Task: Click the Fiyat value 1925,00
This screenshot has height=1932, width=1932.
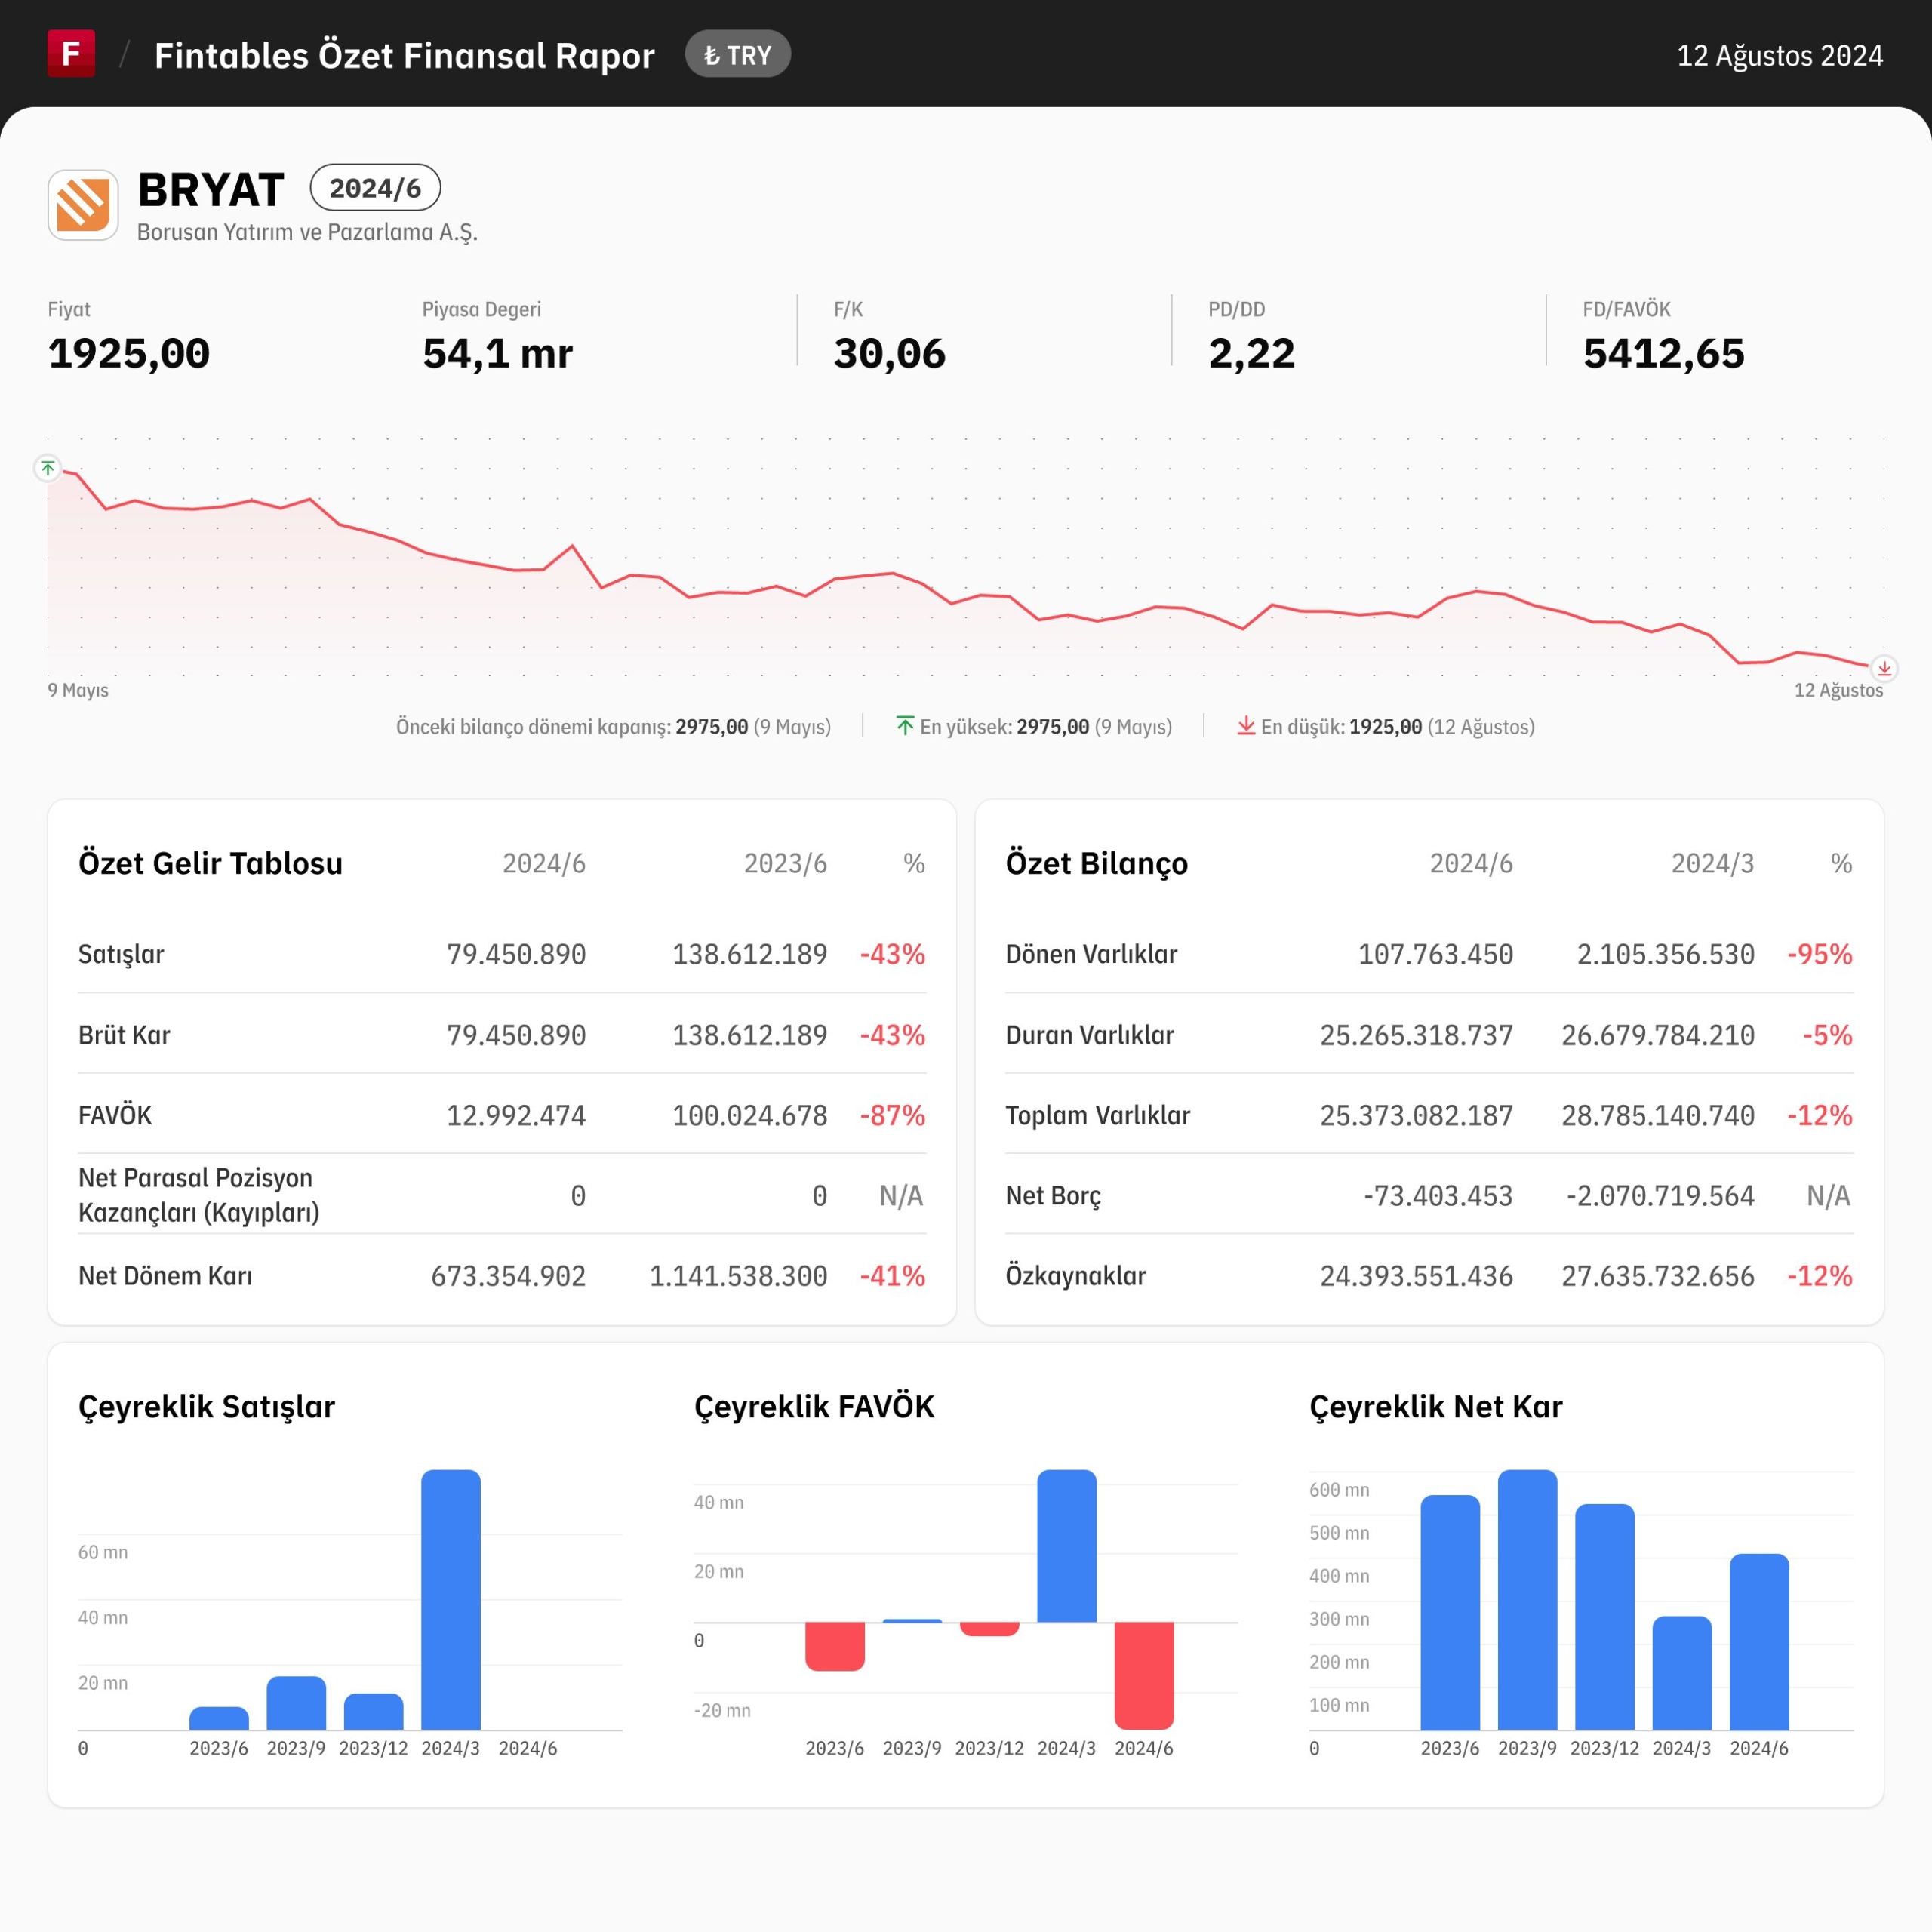Action: click(129, 354)
